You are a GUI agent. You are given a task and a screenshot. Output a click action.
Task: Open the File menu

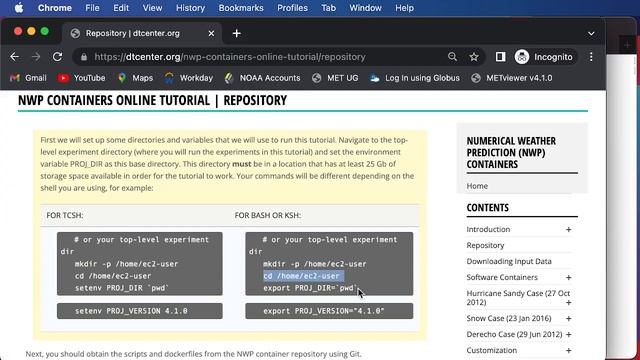[92, 8]
